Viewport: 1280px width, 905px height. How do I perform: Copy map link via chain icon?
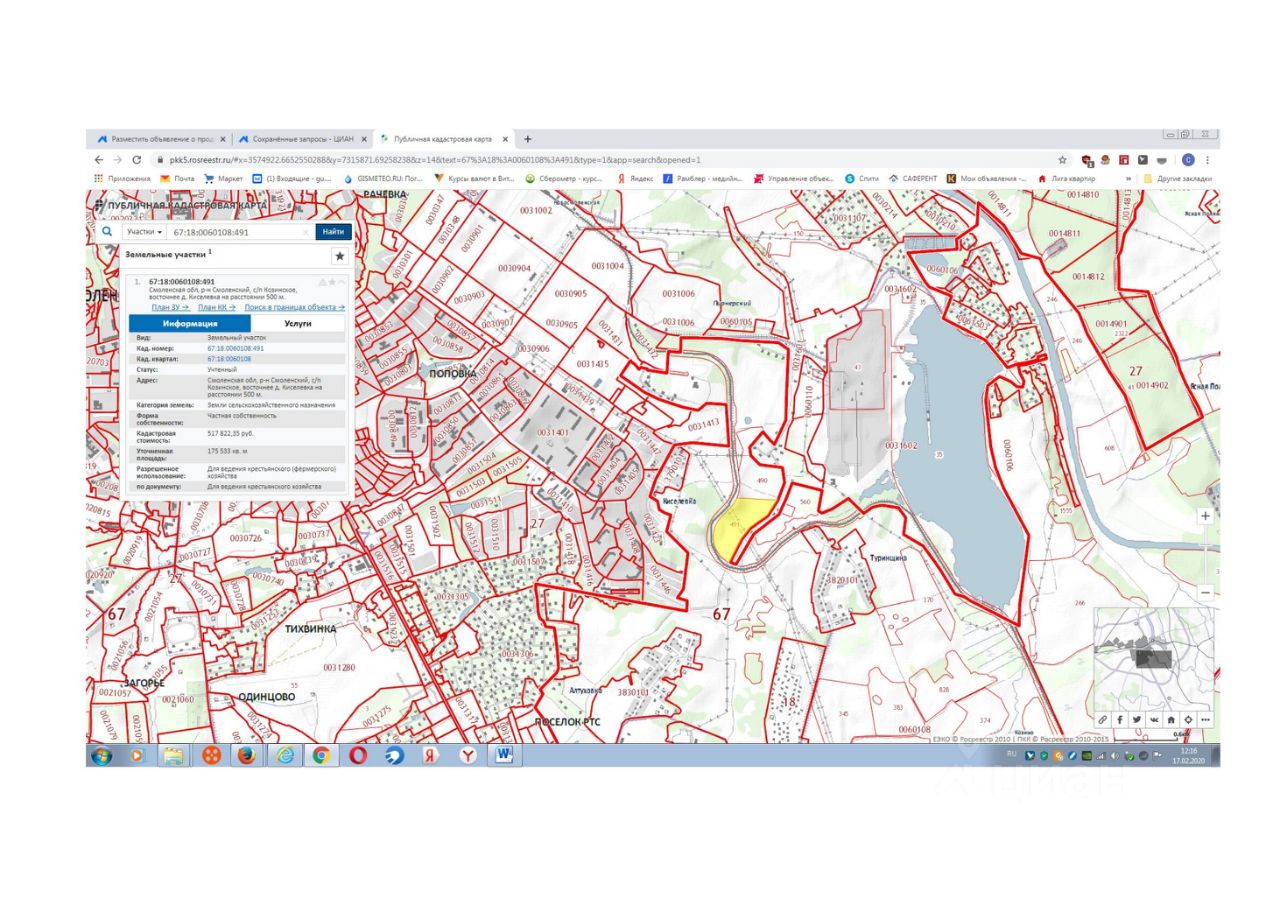pos(1102,719)
